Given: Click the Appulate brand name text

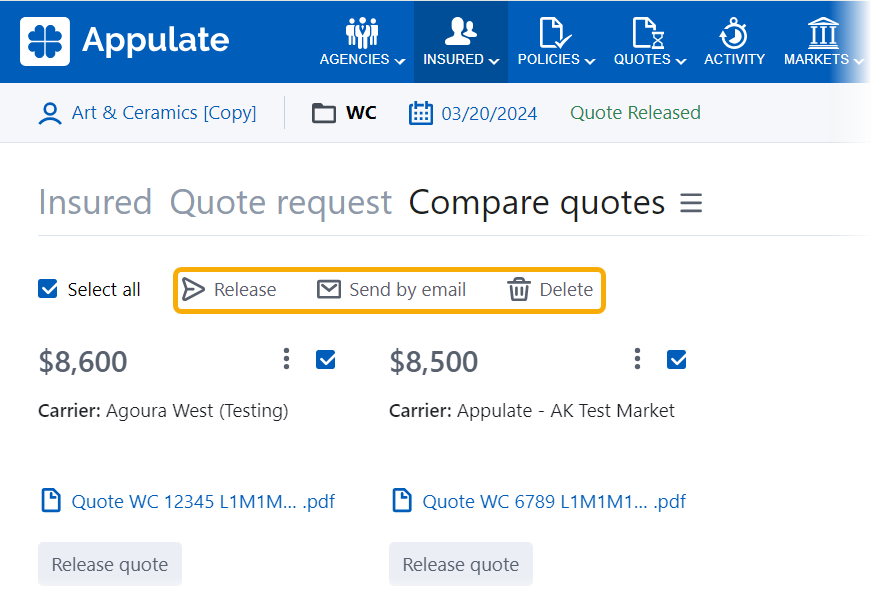Looking at the screenshot, I should pos(156,41).
